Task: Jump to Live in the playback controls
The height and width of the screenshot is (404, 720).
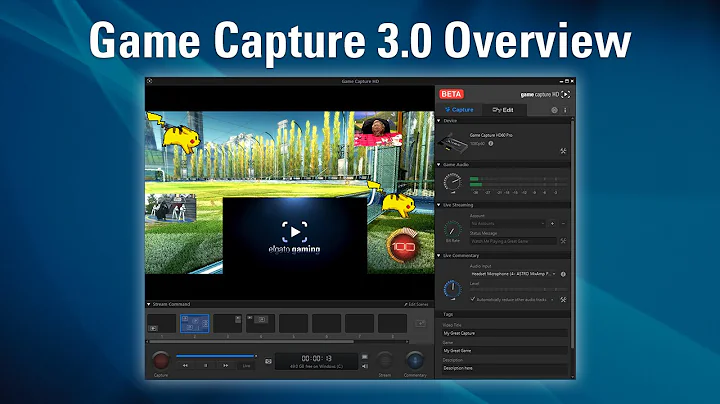Action: click(x=247, y=366)
